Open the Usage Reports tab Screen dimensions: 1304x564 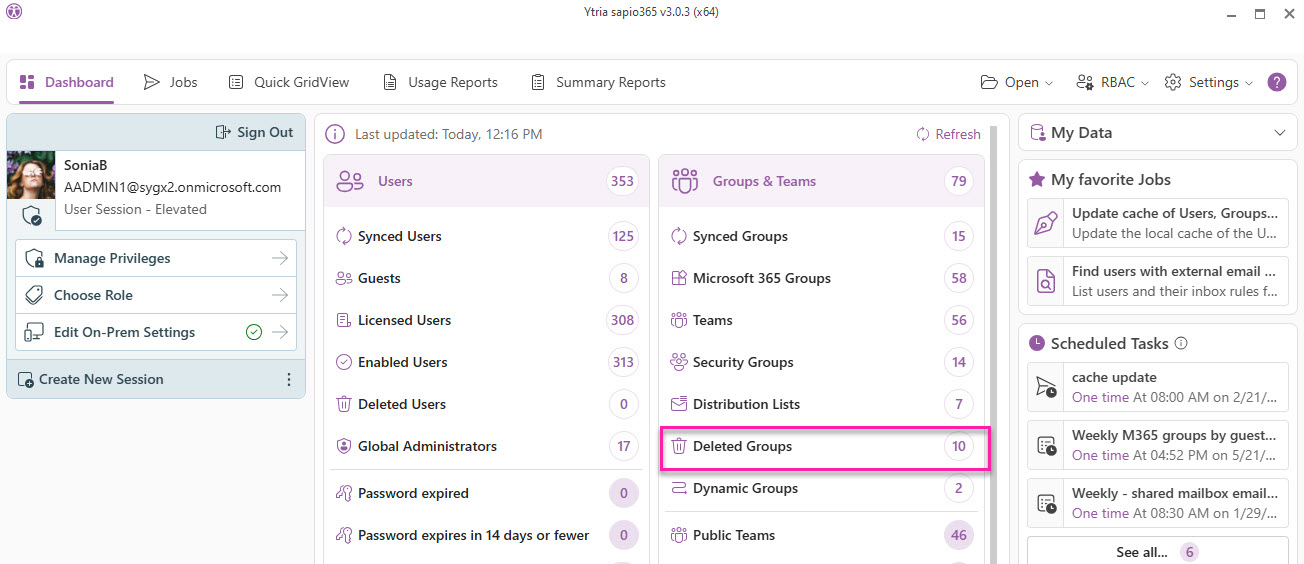(x=440, y=82)
